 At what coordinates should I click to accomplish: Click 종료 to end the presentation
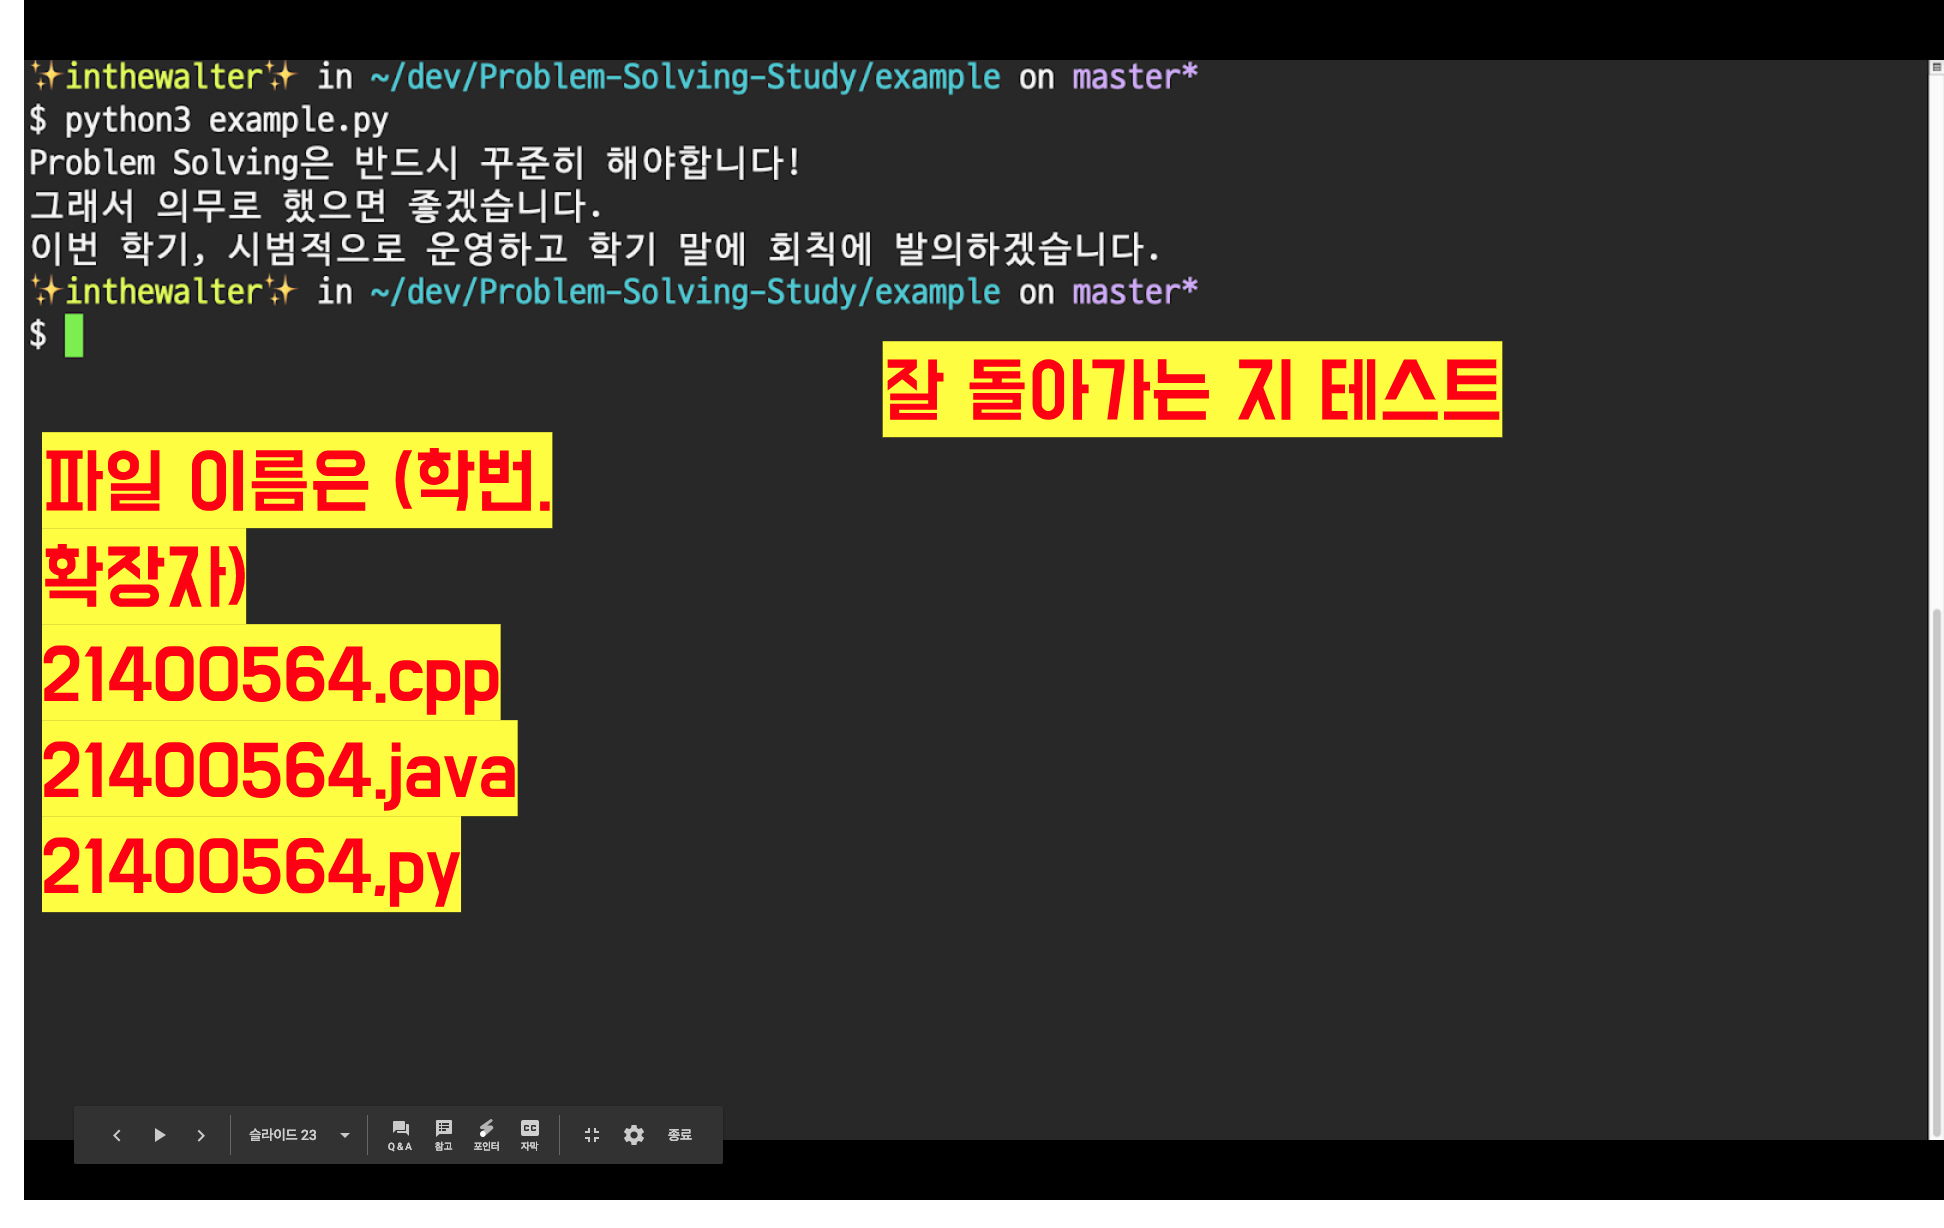680,1135
